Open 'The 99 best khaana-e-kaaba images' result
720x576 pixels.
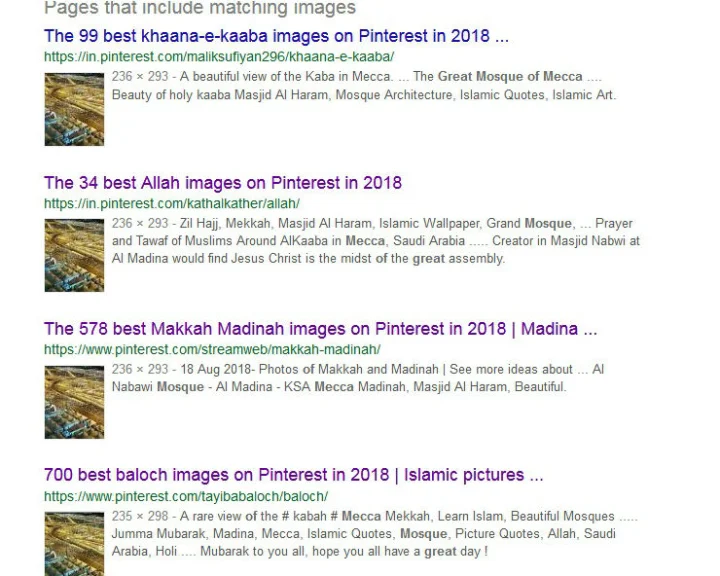click(x=276, y=36)
